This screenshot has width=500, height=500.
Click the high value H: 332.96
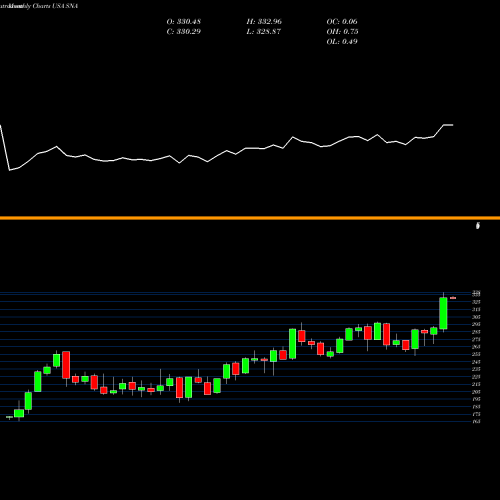click(264, 22)
